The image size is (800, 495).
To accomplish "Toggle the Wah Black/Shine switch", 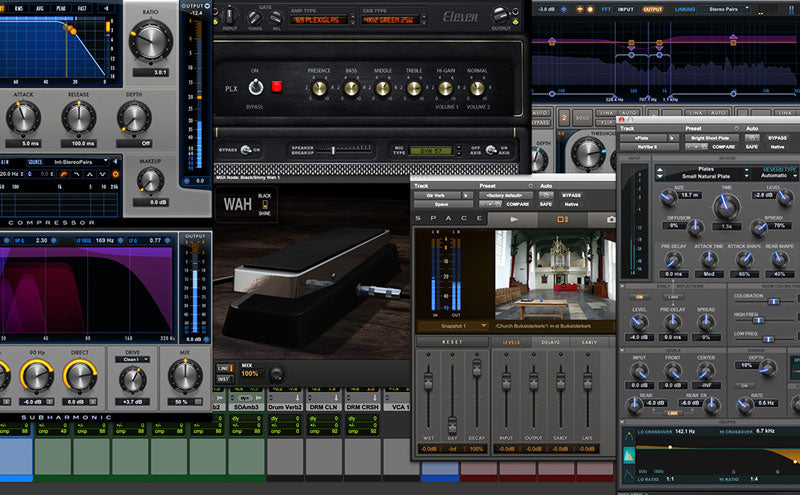I will point(265,205).
